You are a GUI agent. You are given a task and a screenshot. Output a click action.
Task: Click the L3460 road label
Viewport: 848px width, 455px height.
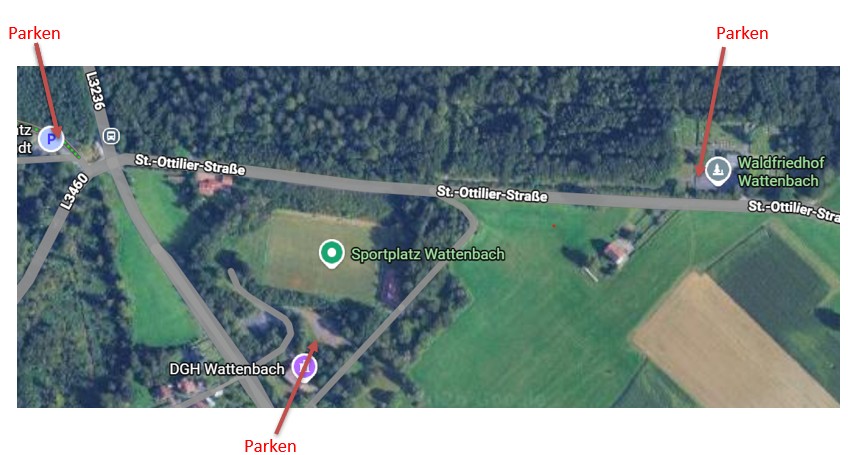point(74,192)
